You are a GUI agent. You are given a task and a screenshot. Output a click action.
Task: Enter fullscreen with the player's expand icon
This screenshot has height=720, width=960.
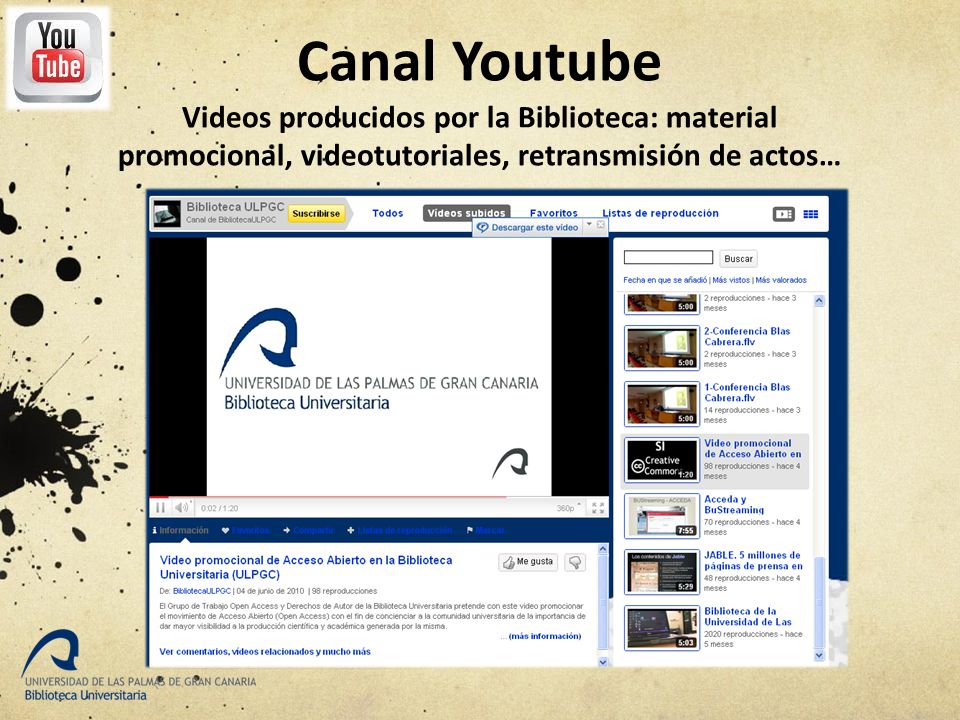598,508
